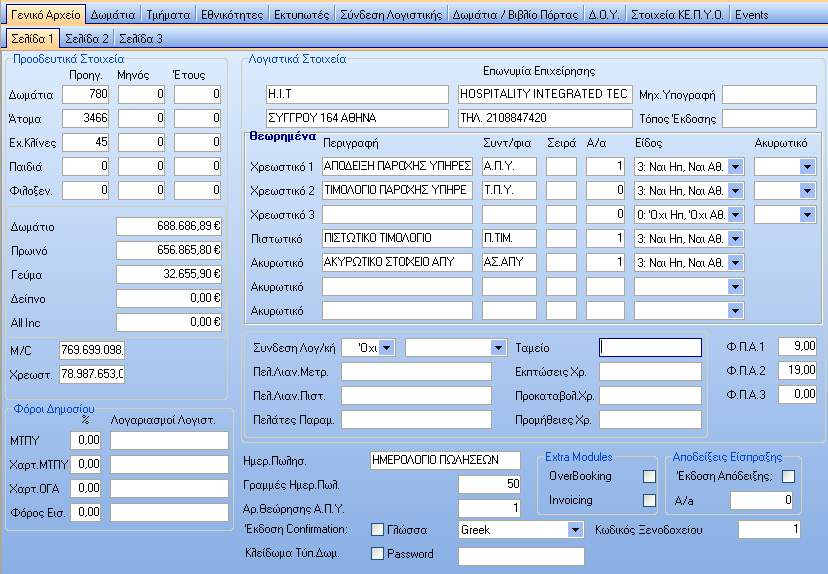Enable the Invoicing checkbox
Screen dimensions: 828x574
click(649, 500)
